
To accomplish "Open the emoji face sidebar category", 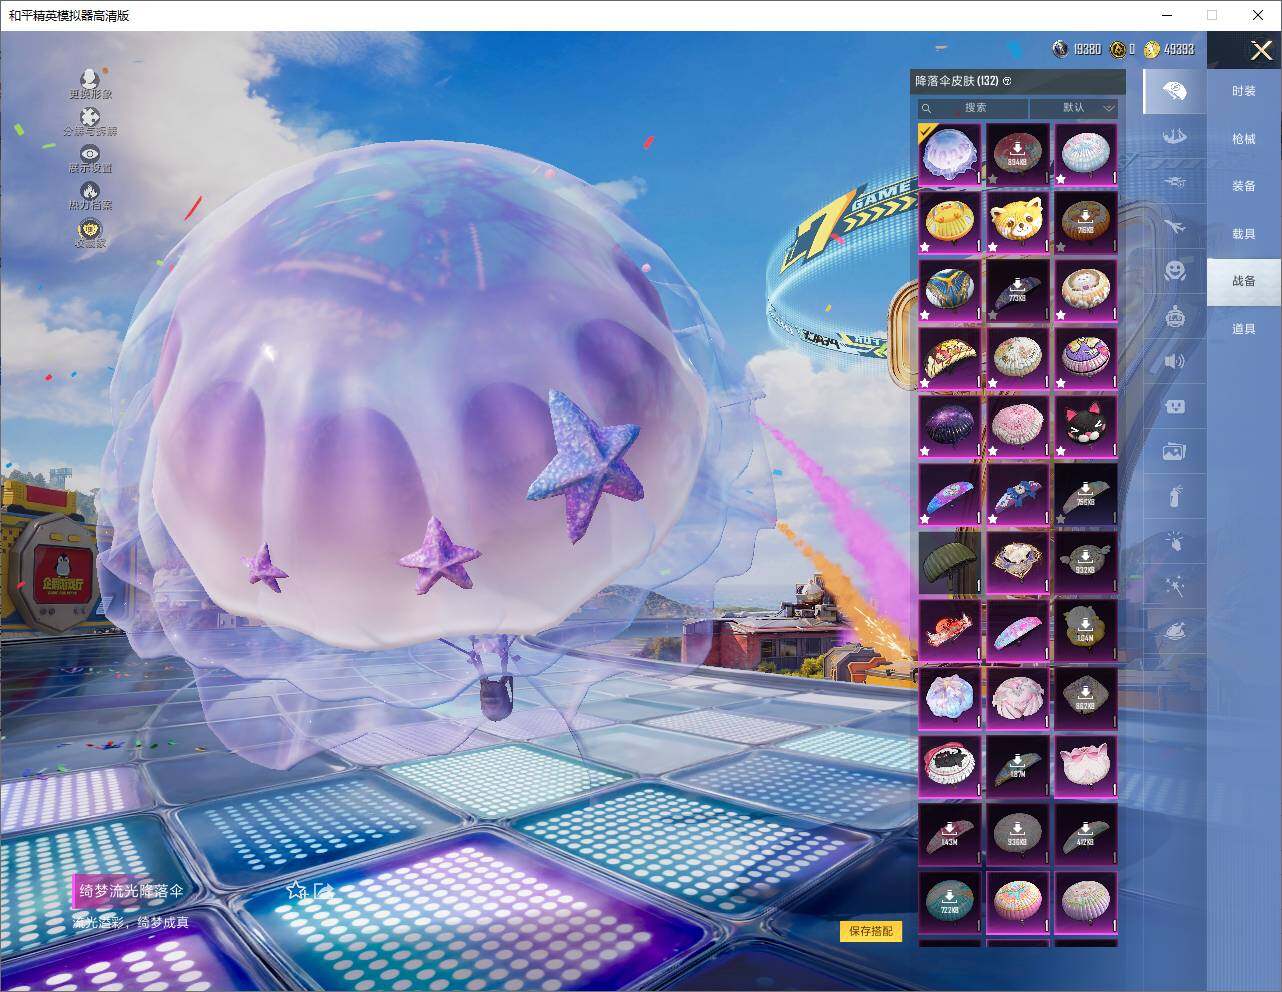I will 1175,270.
